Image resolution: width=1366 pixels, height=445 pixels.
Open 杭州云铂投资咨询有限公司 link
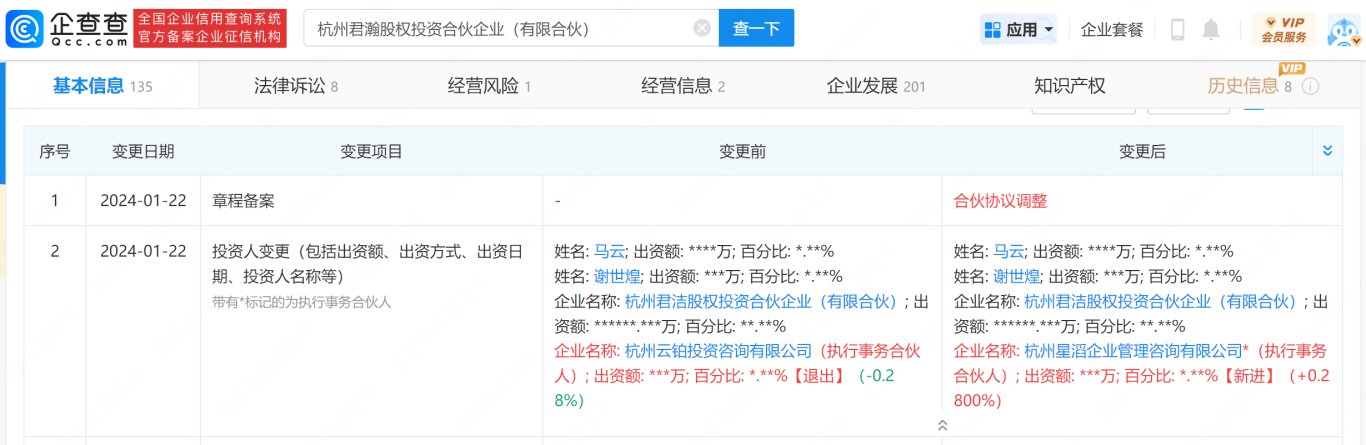(718, 351)
